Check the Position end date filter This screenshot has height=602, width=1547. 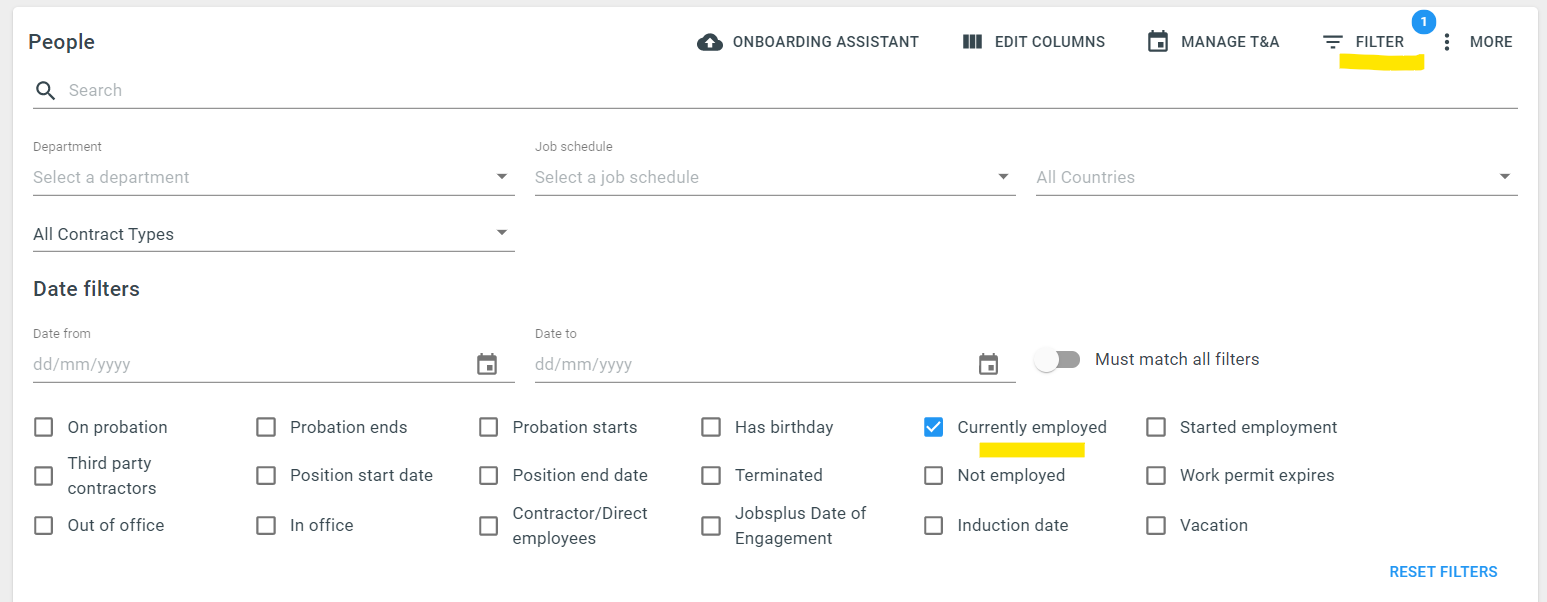pyautogui.click(x=488, y=476)
